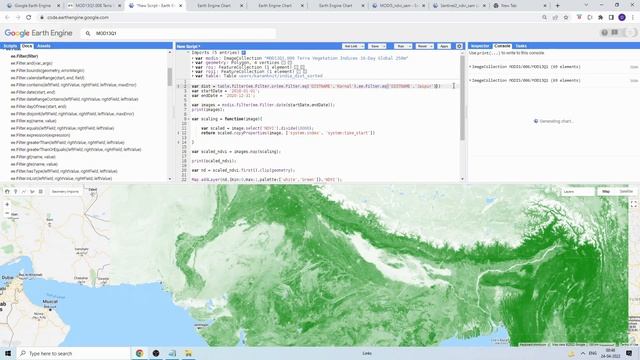
Task: Toggle fullscreen map view
Action: (633, 204)
